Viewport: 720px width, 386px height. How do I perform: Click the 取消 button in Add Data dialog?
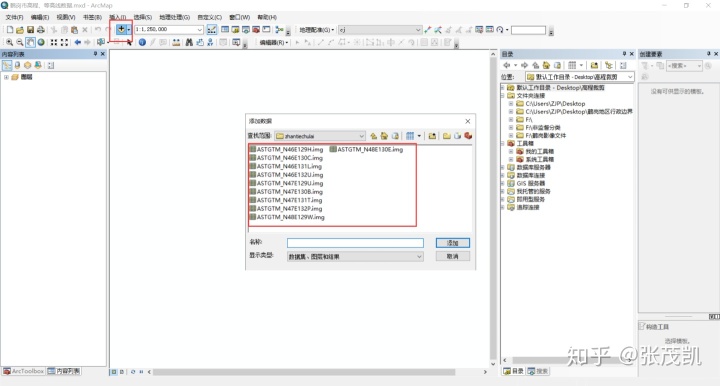[453, 256]
